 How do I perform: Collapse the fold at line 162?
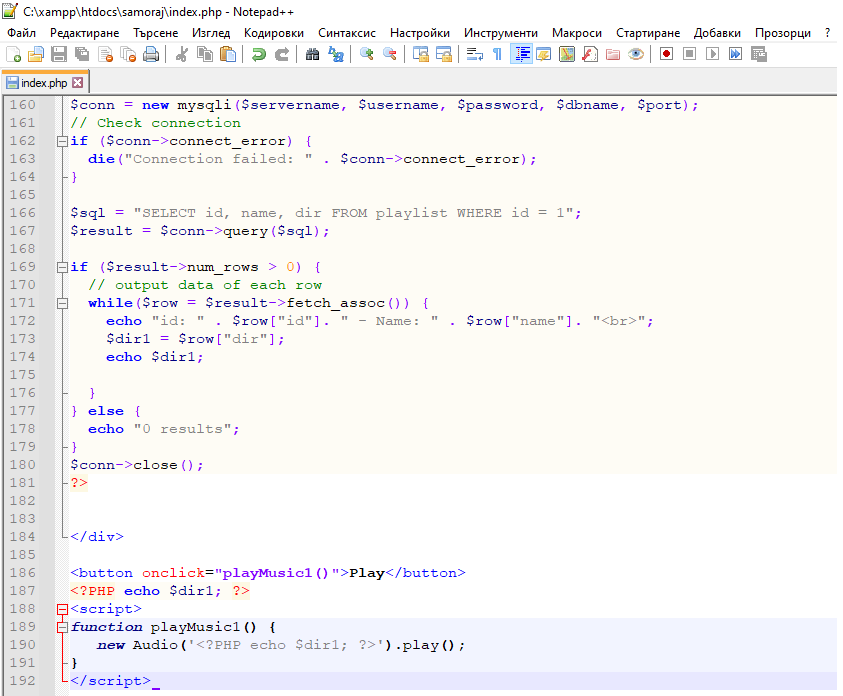(62, 141)
